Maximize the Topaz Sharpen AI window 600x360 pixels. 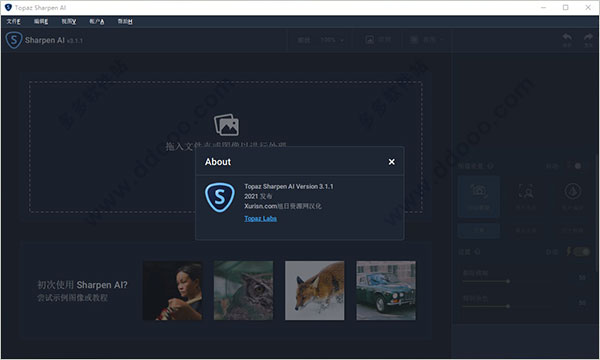pyautogui.click(x=566, y=7)
